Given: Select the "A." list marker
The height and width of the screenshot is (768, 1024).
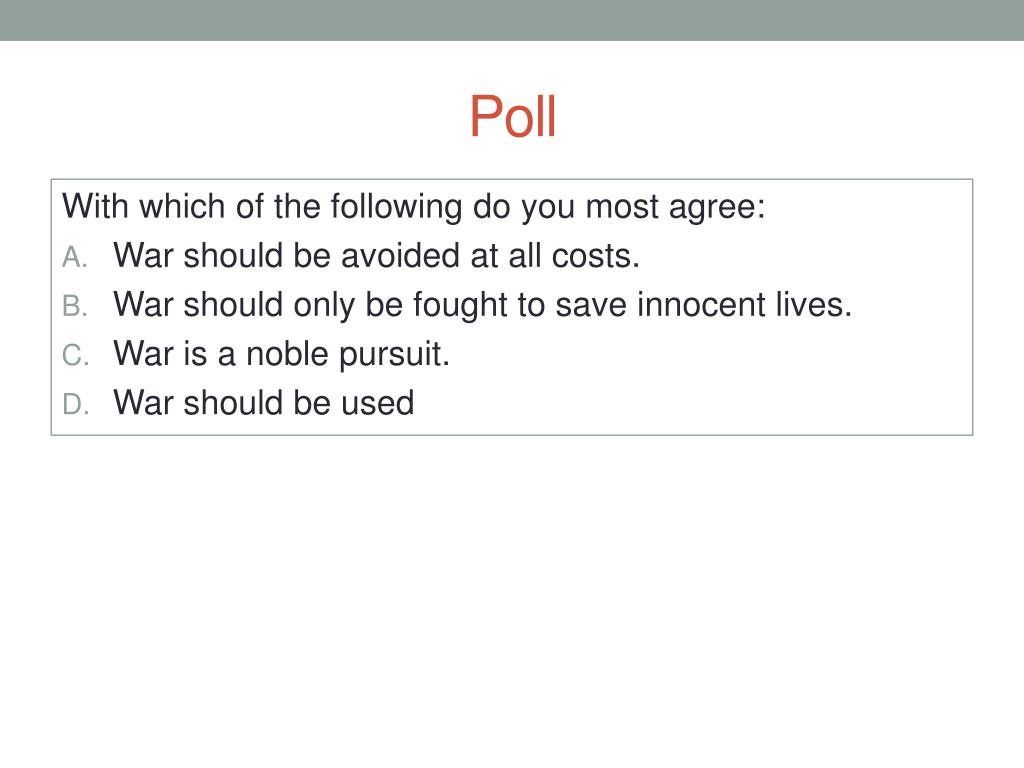Looking at the screenshot, I should [x=76, y=257].
